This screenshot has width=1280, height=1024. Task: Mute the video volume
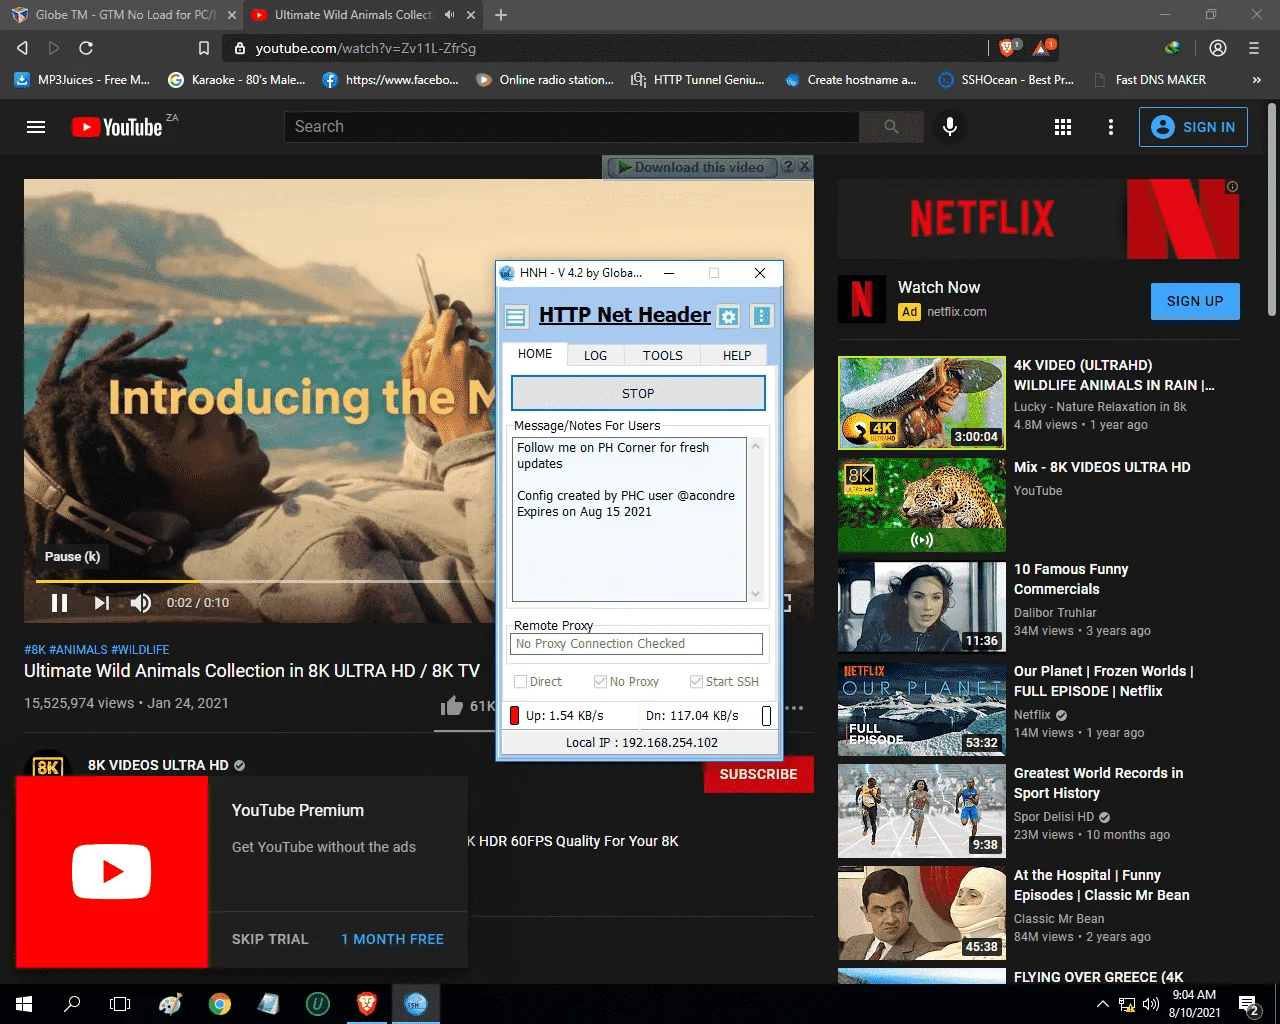pyautogui.click(x=141, y=602)
